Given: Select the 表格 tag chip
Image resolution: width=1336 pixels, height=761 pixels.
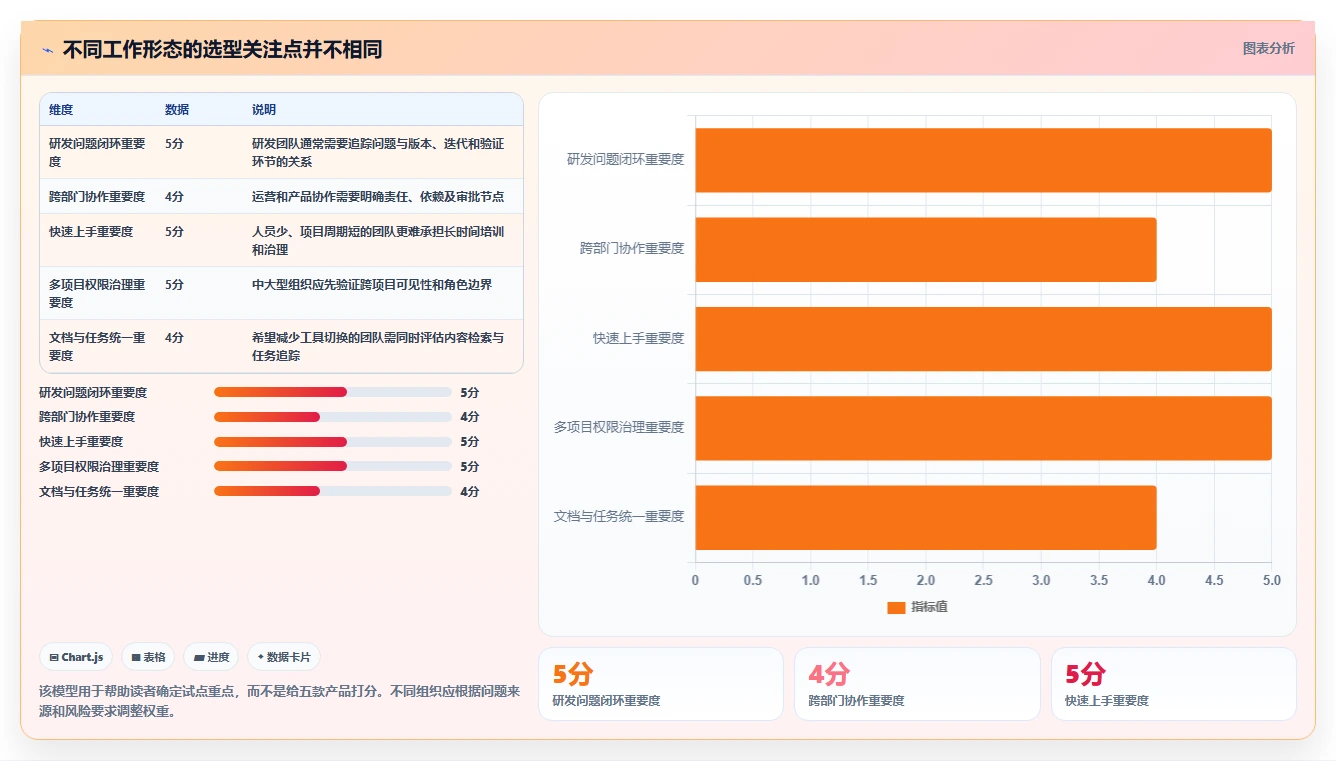Looking at the screenshot, I should tap(148, 657).
